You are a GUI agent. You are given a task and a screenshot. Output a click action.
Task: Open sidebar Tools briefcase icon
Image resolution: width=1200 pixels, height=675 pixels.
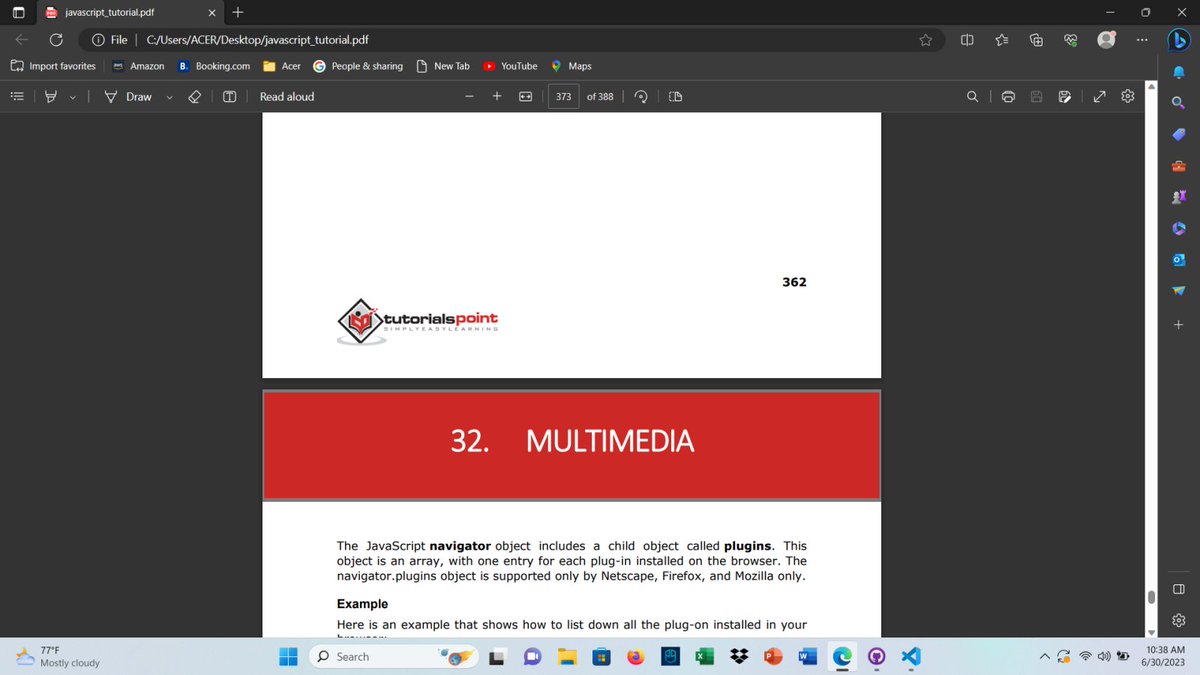click(1179, 166)
